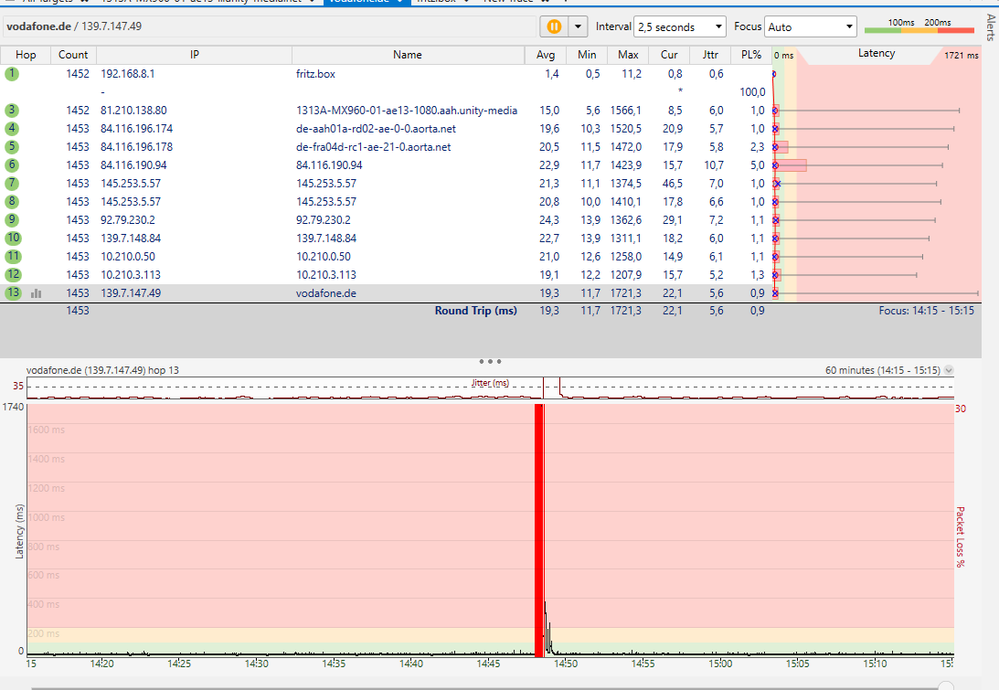
Task: Click the Jitter (ms) graph strip
Action: tap(490, 388)
